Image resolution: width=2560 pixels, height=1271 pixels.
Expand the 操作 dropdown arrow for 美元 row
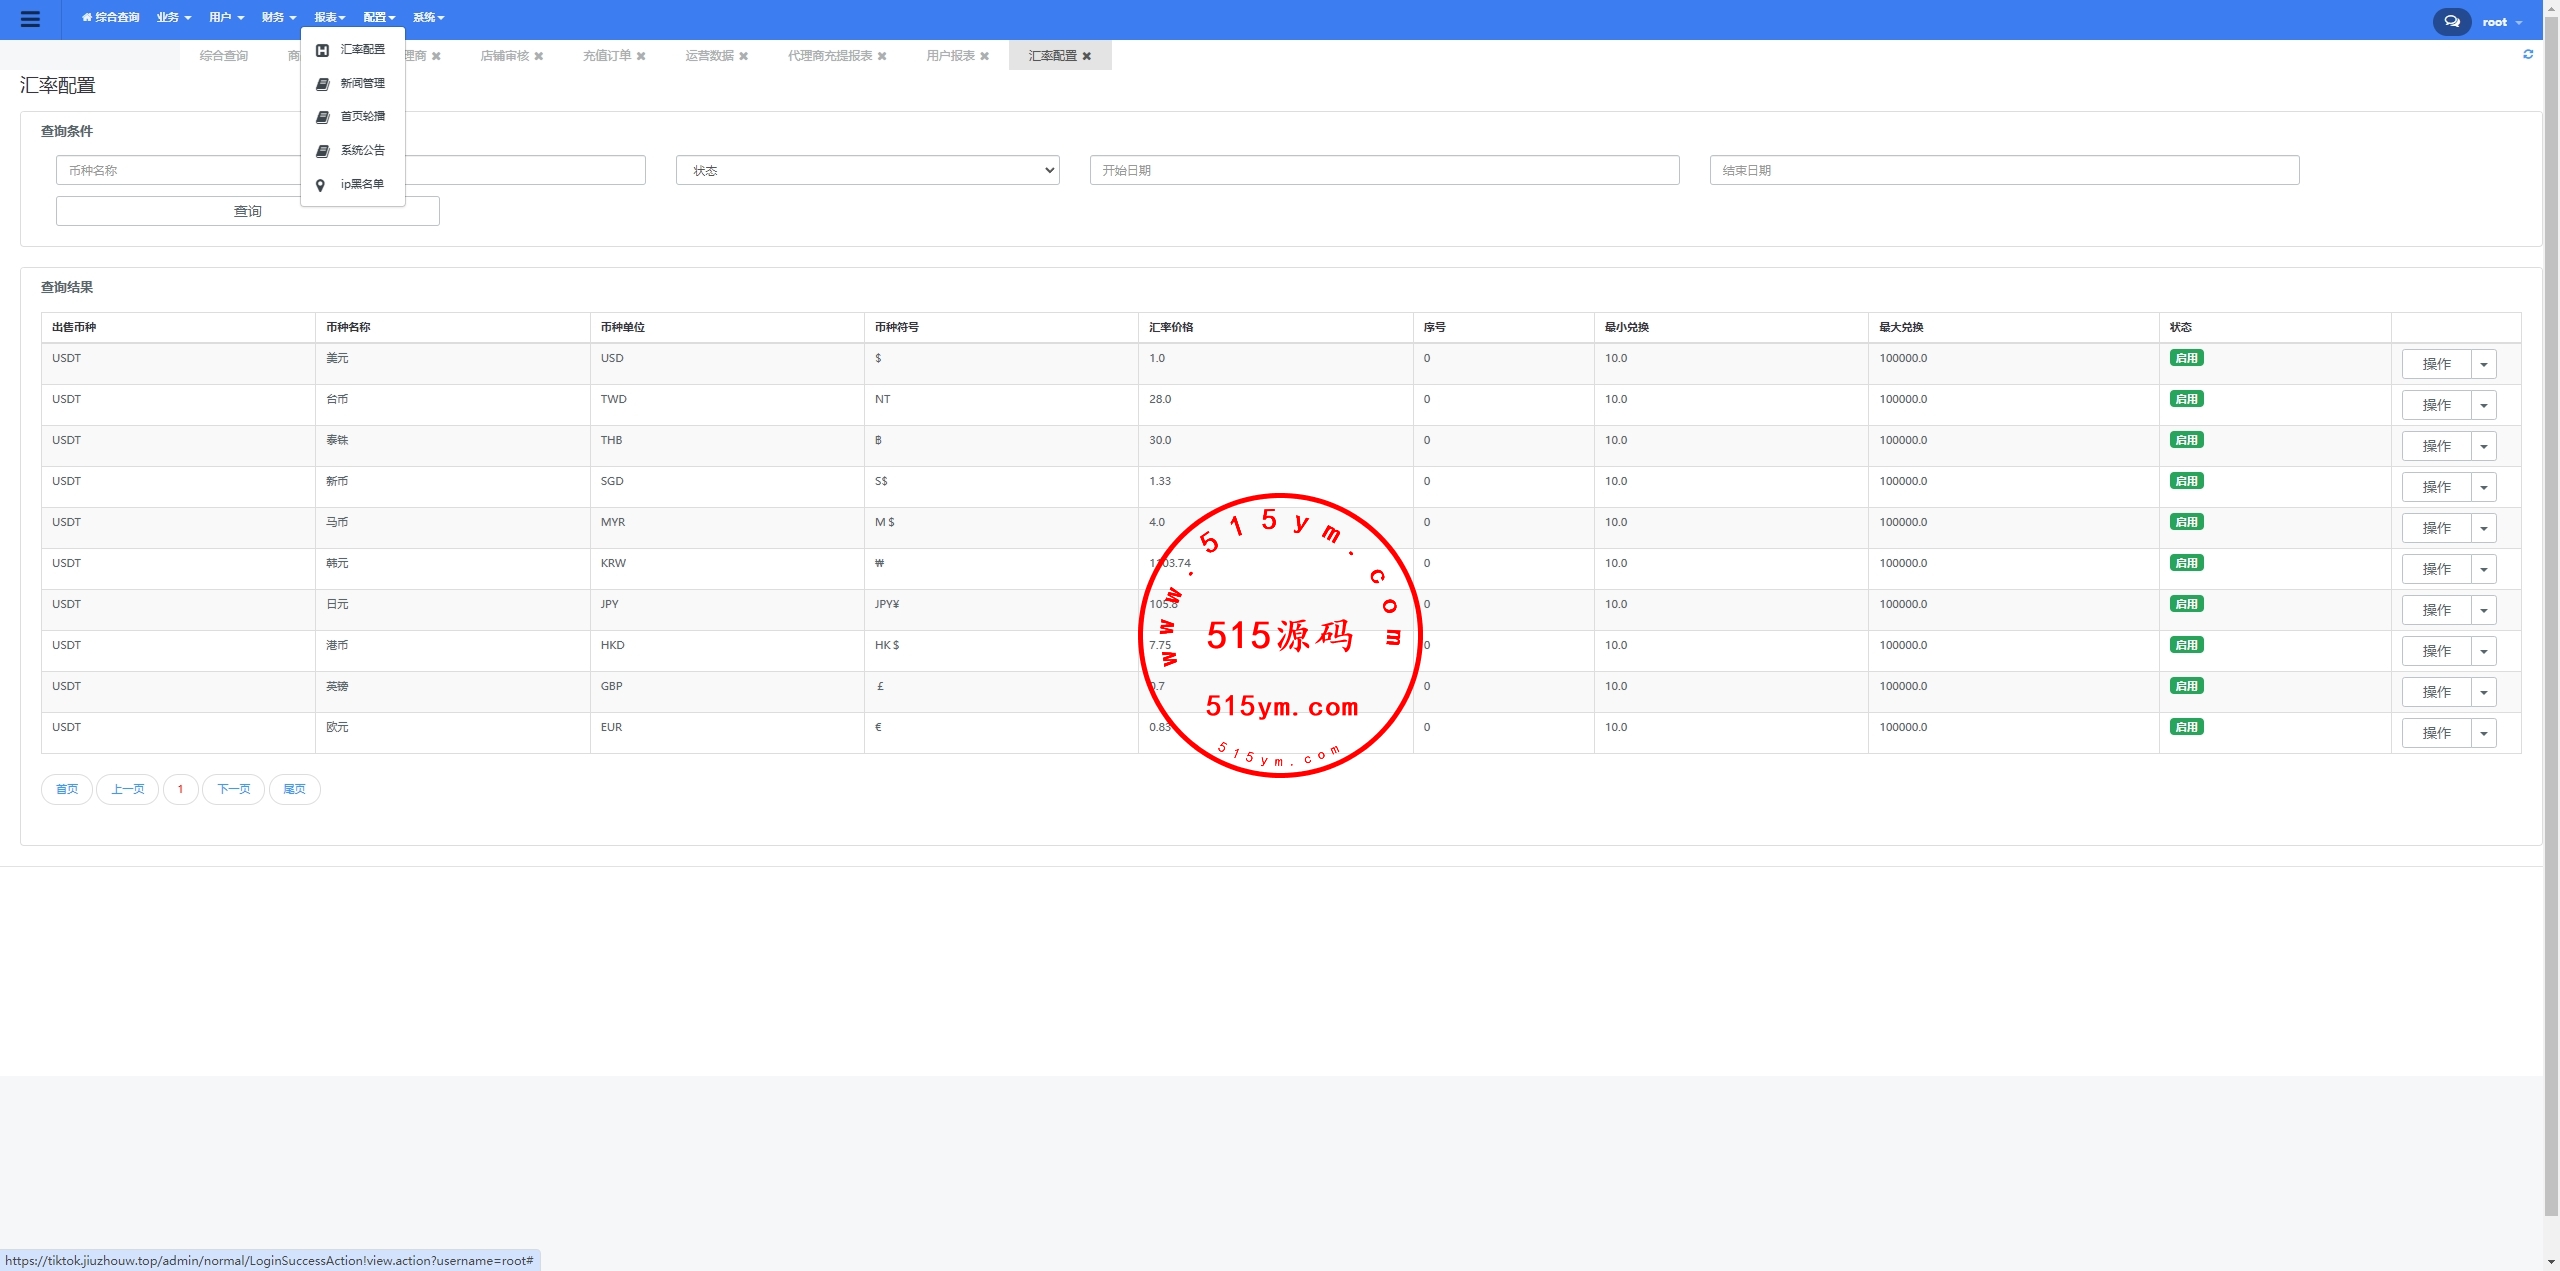pyautogui.click(x=2484, y=365)
